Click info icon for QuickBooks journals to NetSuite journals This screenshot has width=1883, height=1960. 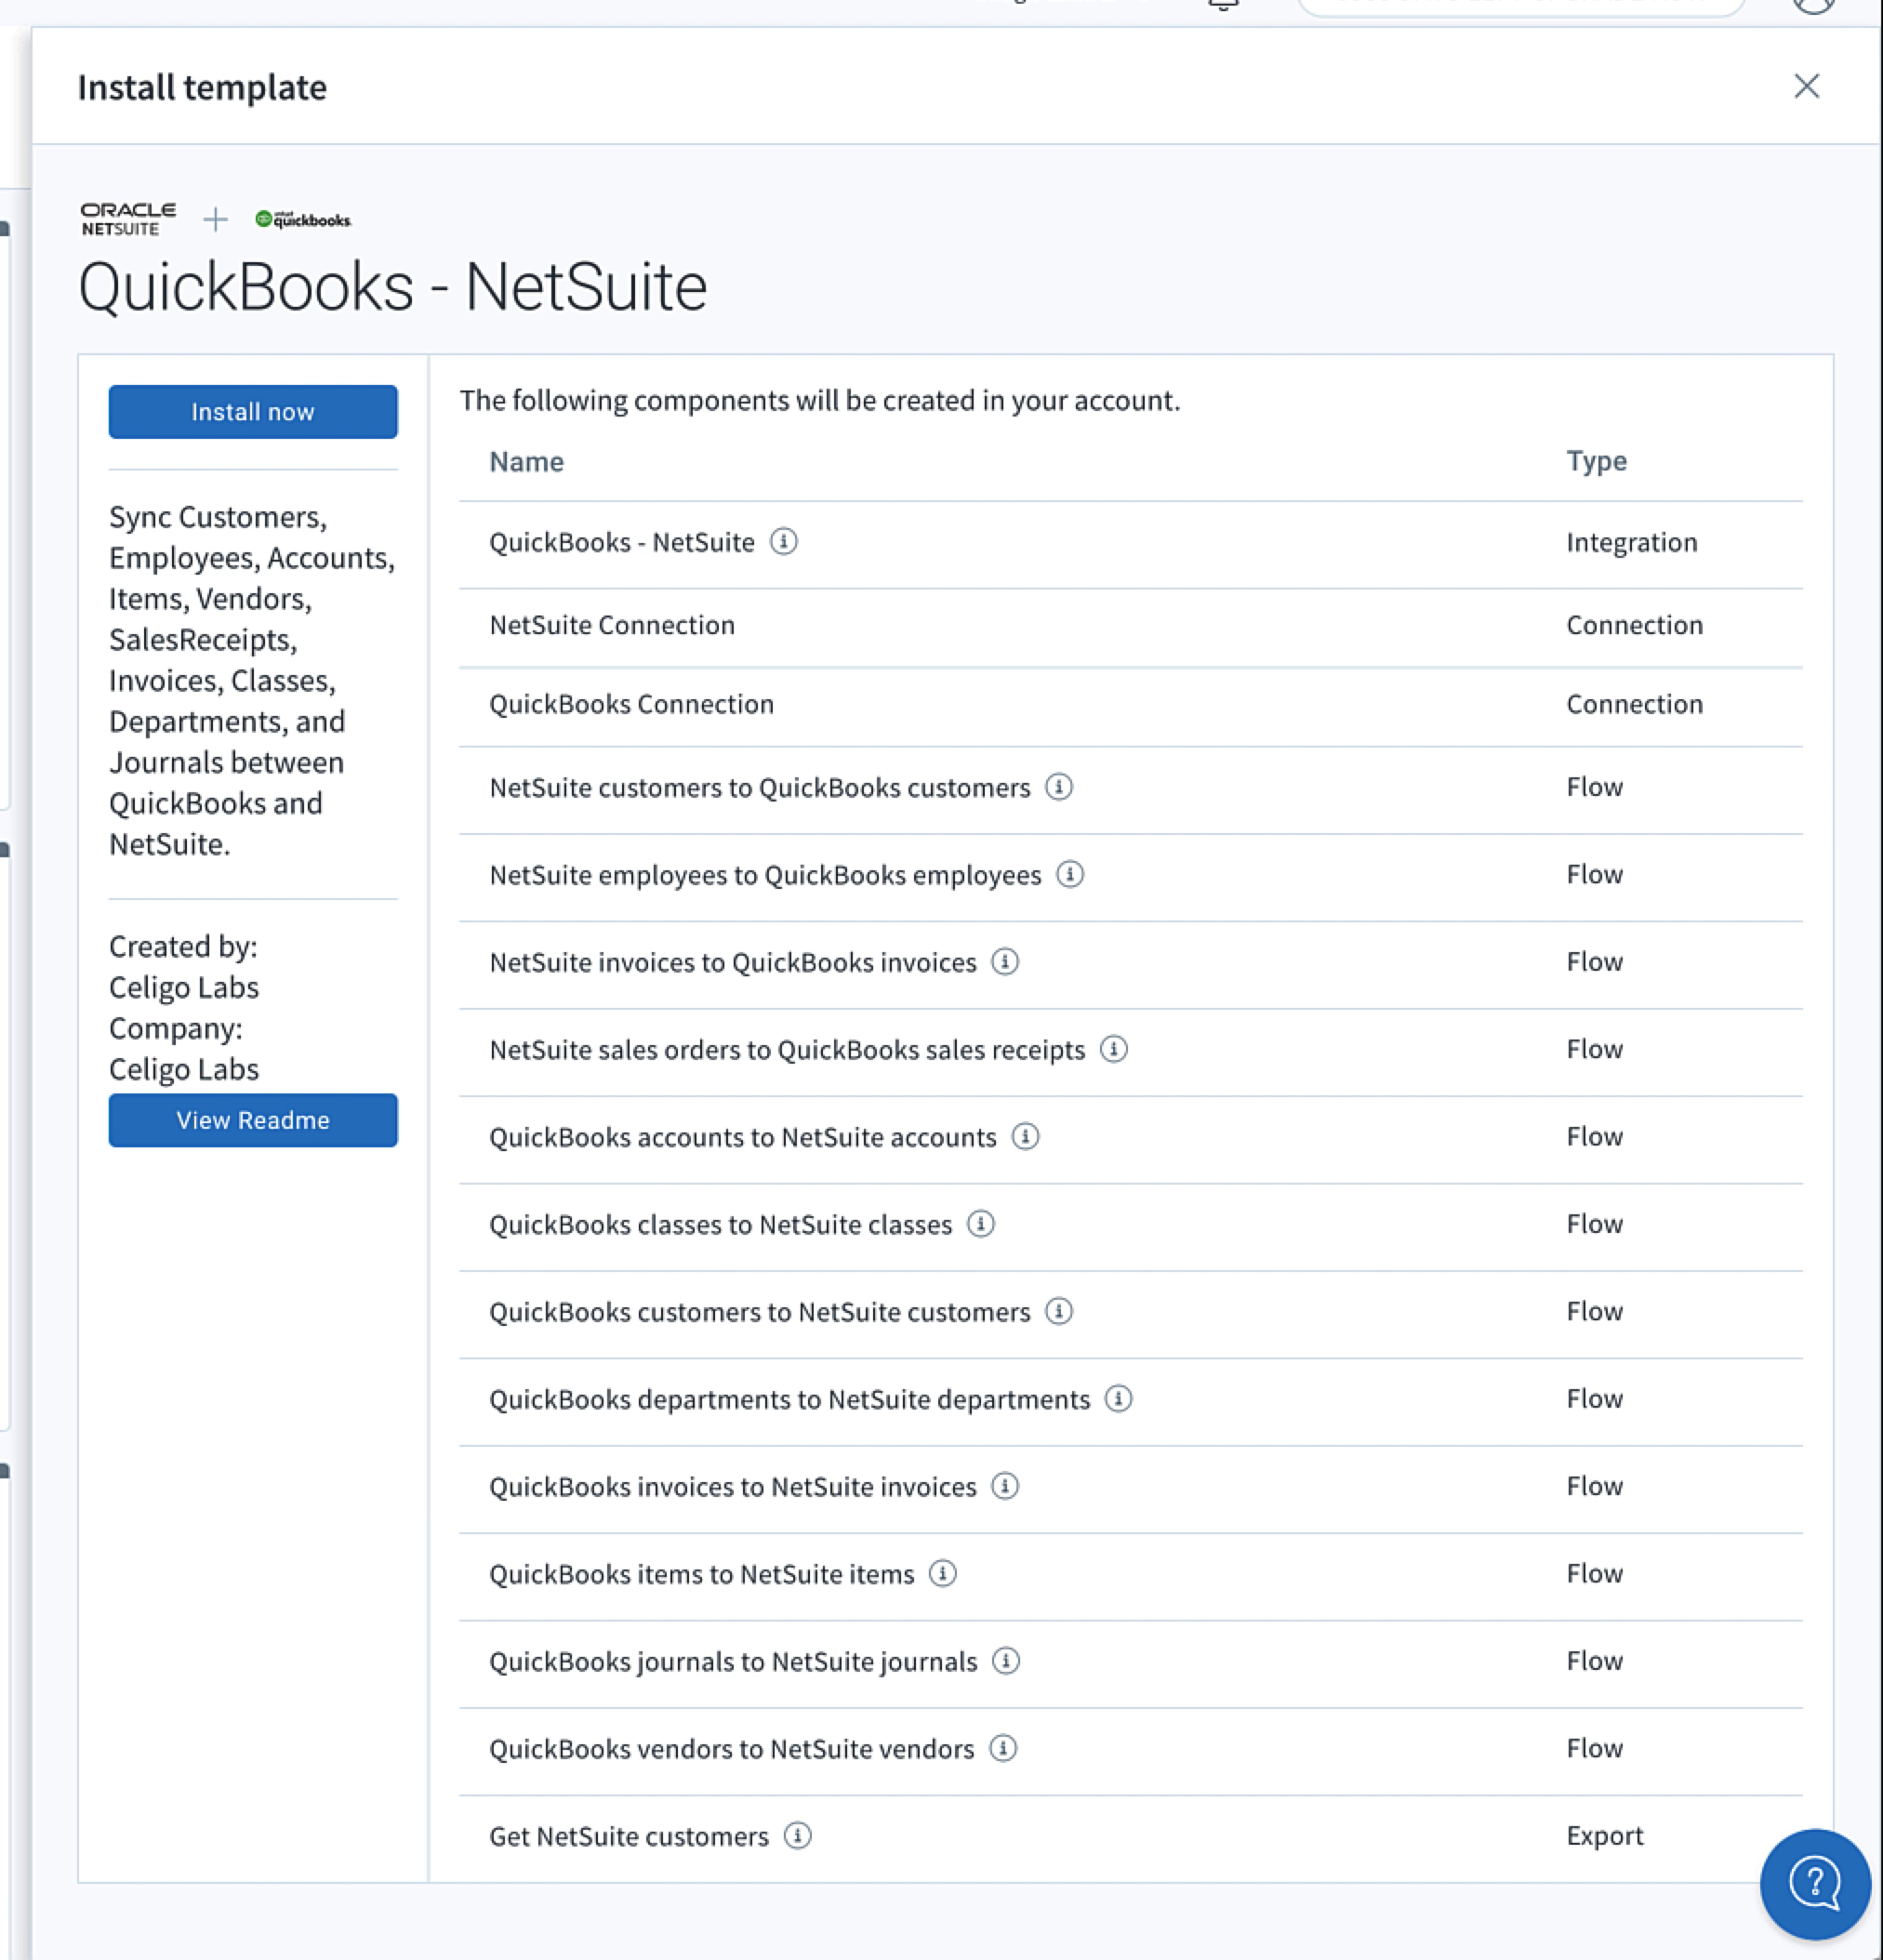[1006, 1661]
